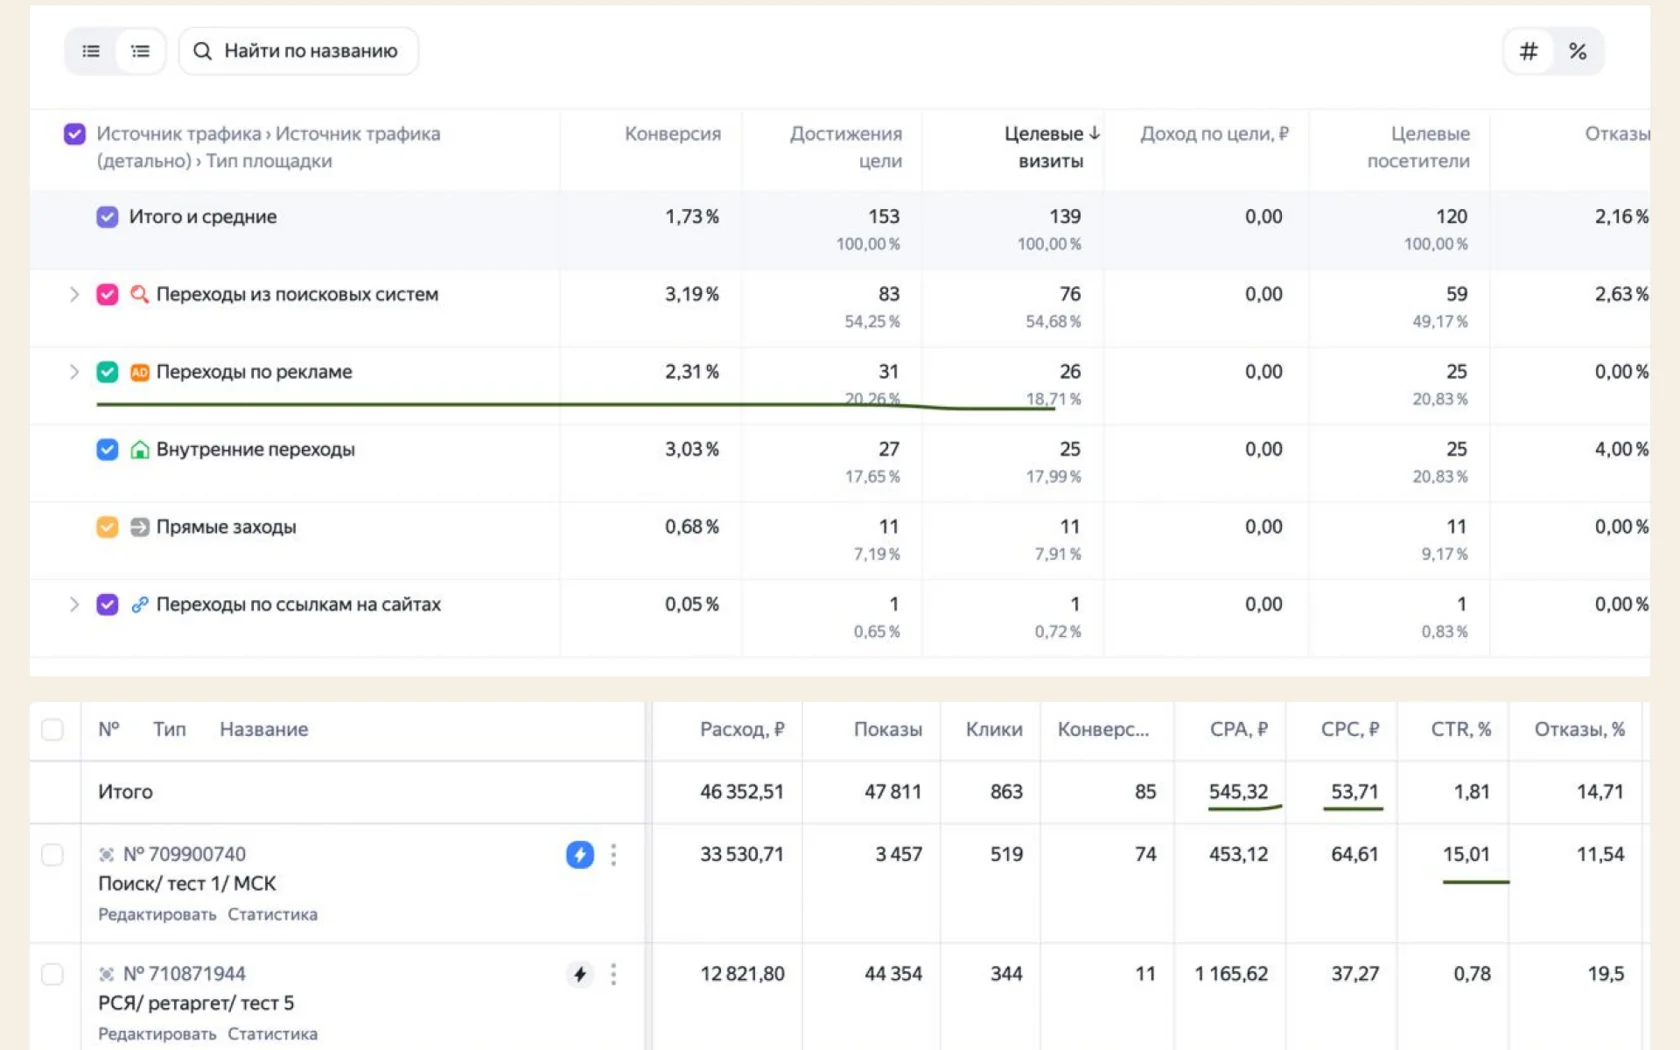This screenshot has height=1050, width=1680.
Task: Sort campaigns by Расход, ₽ column
Action: tap(742, 729)
